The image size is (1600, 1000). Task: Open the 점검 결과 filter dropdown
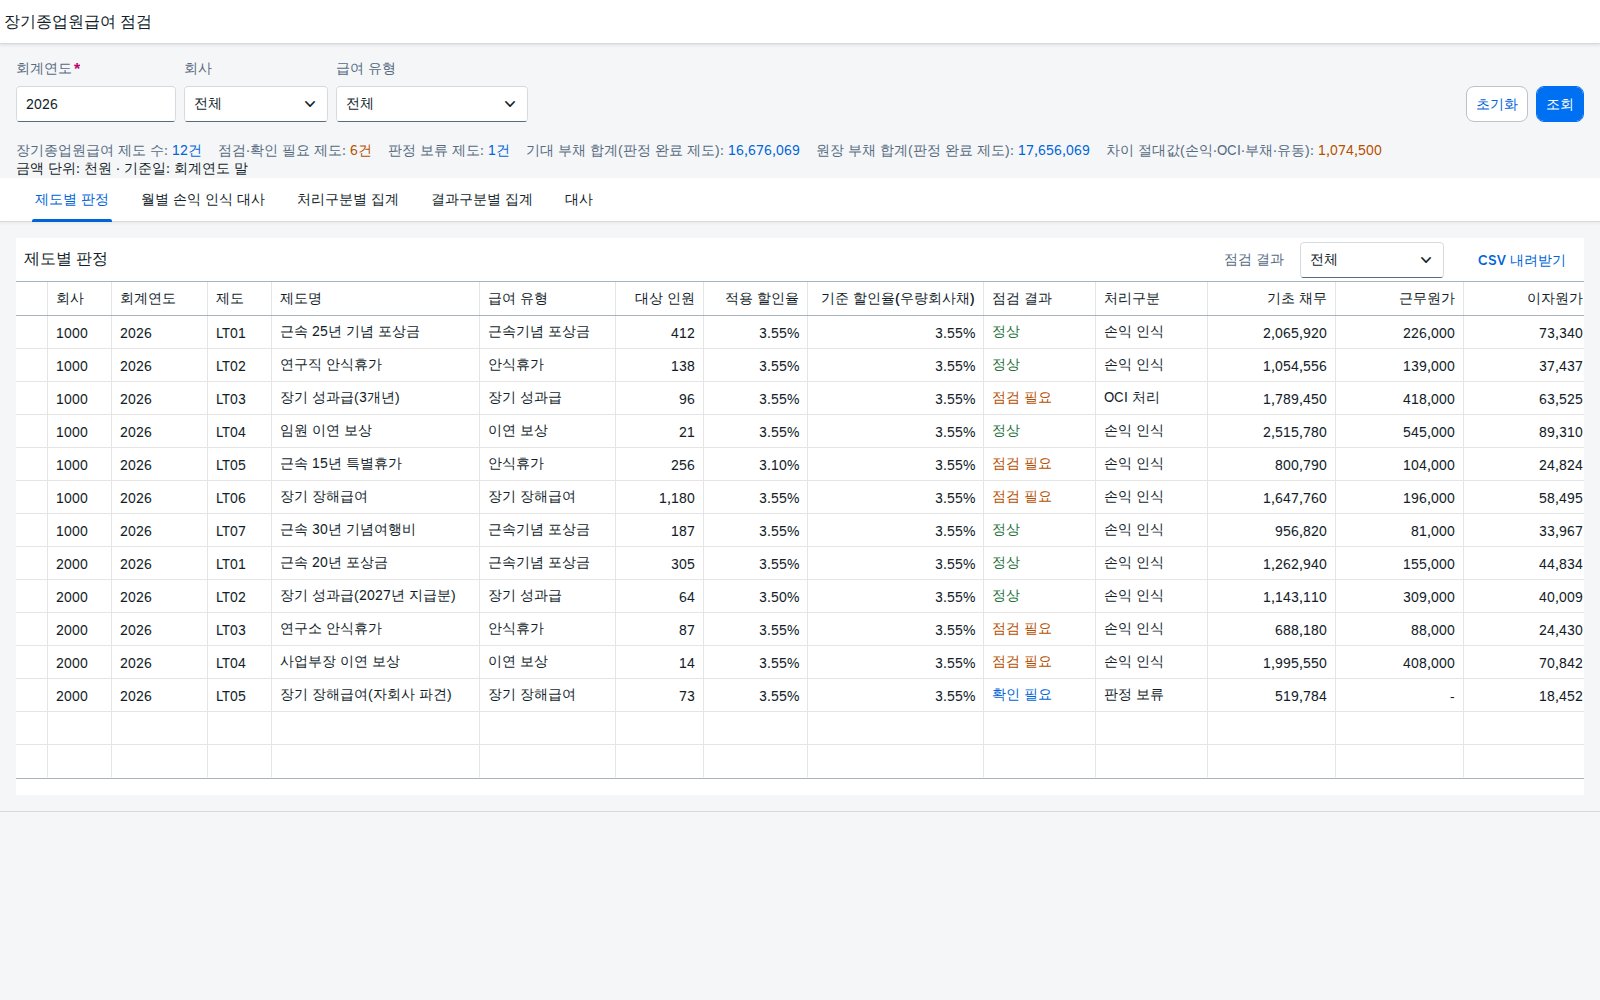coord(1372,260)
